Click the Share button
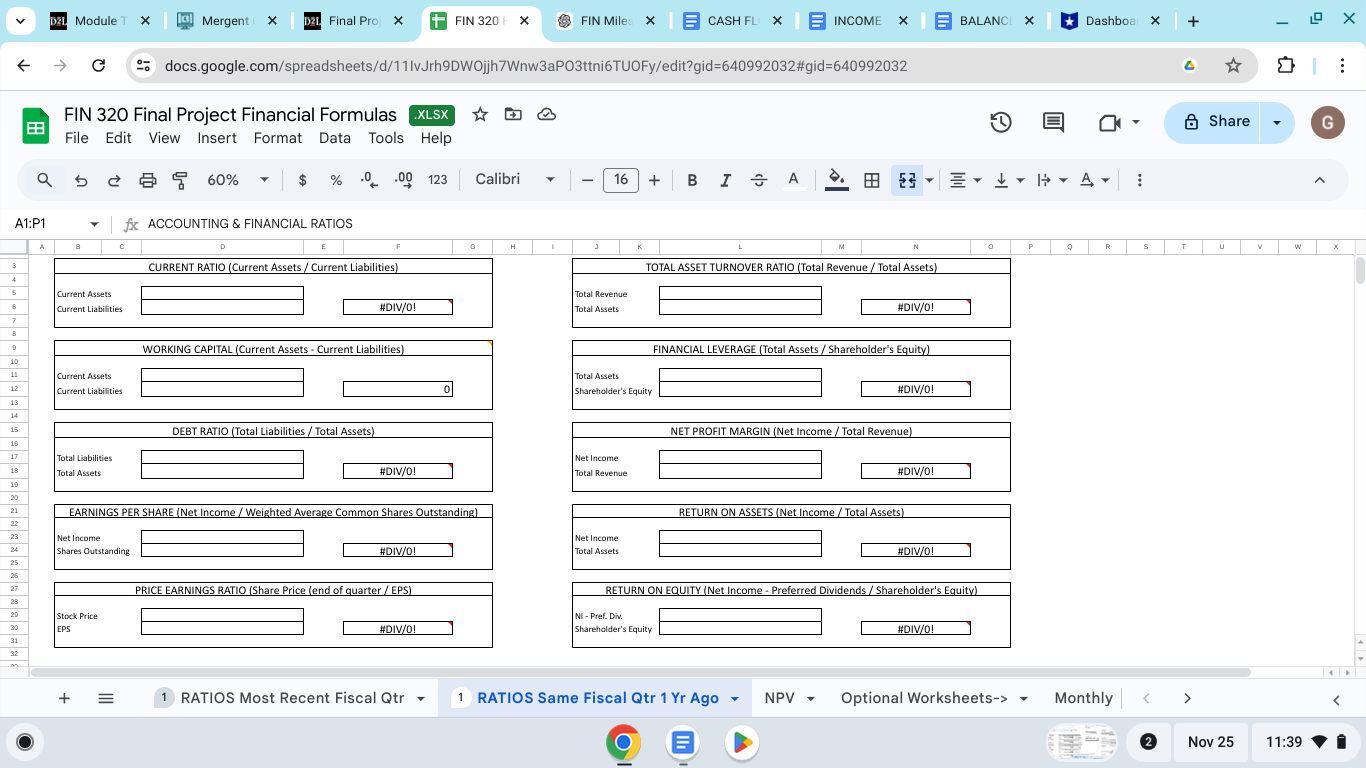 [x=1213, y=122]
